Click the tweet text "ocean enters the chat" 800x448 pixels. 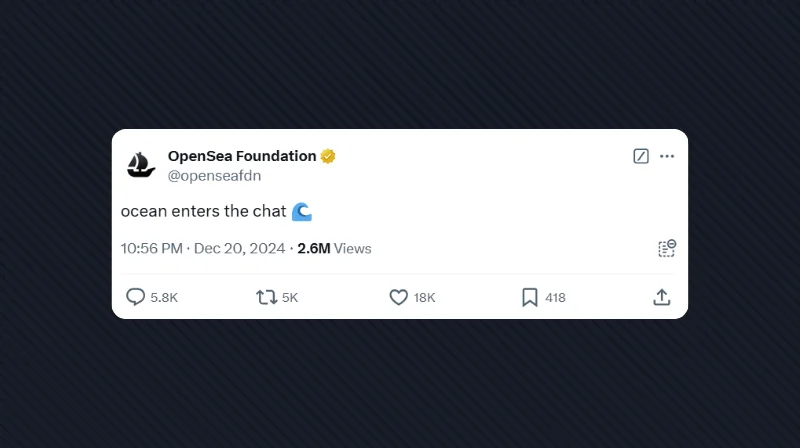(203, 211)
